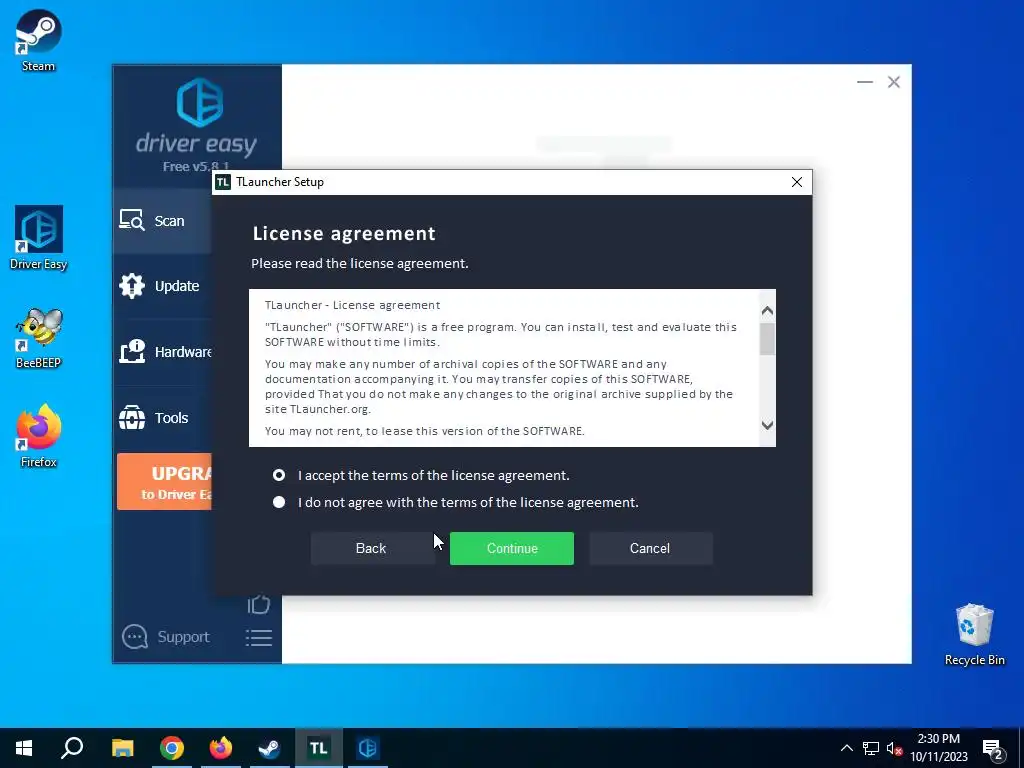This screenshot has height=768, width=1024.
Task: Click the green Continue button
Action: (511, 548)
